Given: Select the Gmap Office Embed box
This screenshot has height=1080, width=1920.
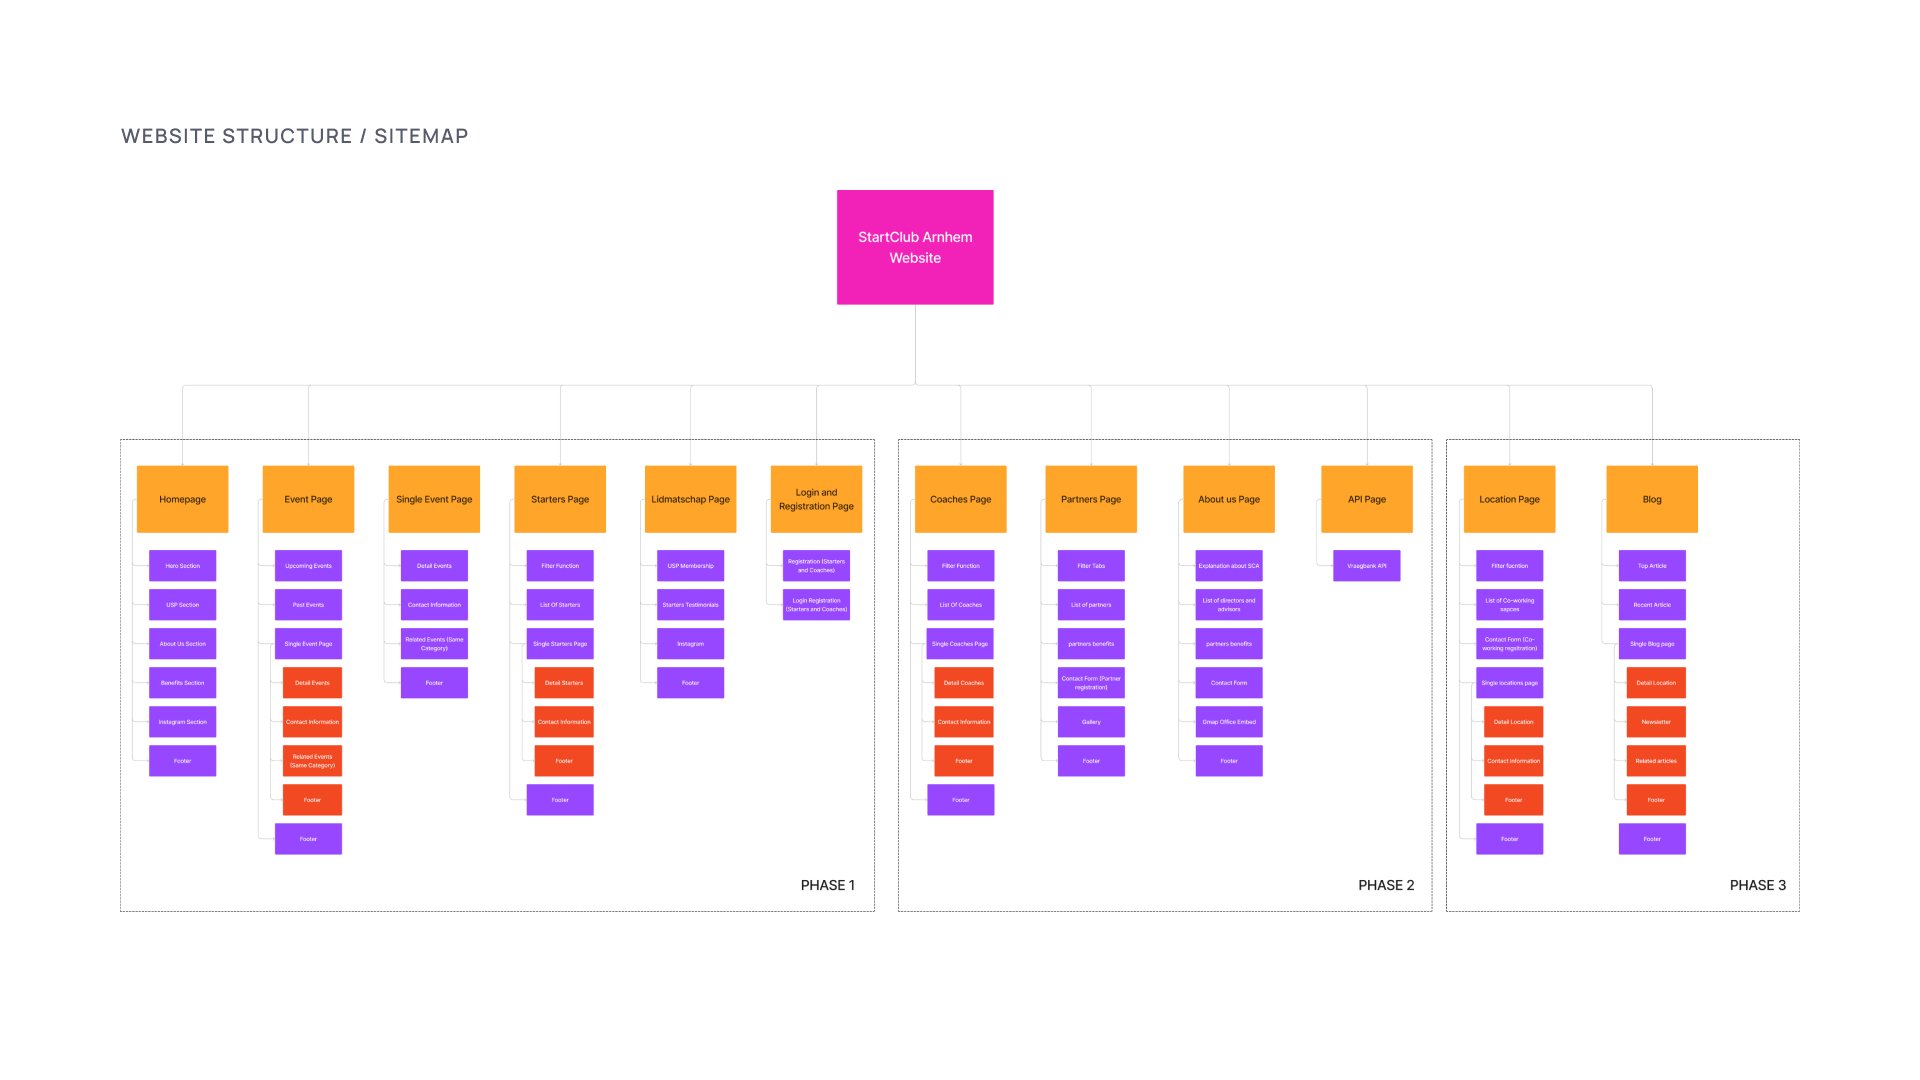Looking at the screenshot, I should [1229, 722].
